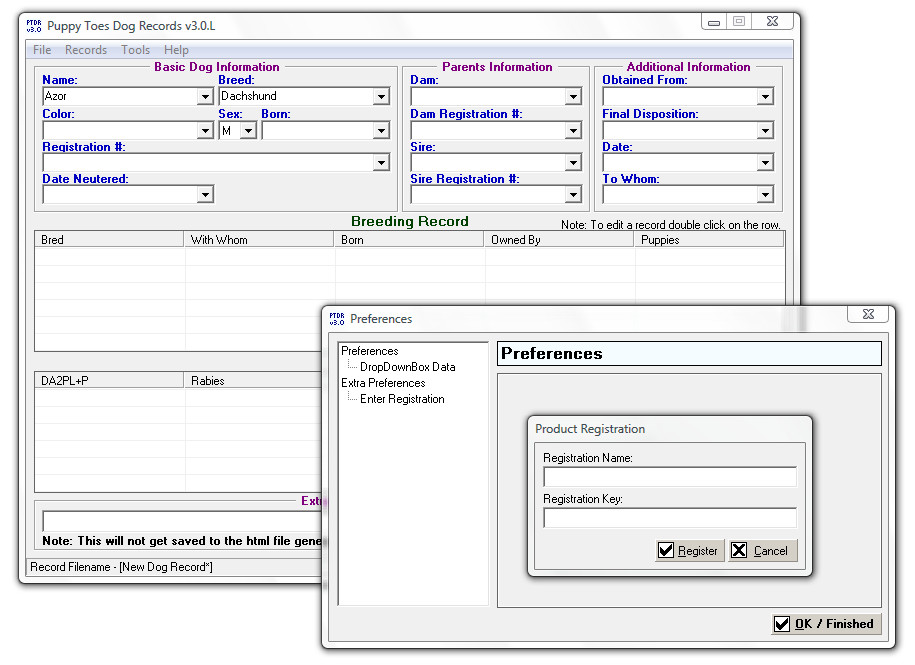Open the Records menu
The image size is (915, 665).
tap(86, 50)
